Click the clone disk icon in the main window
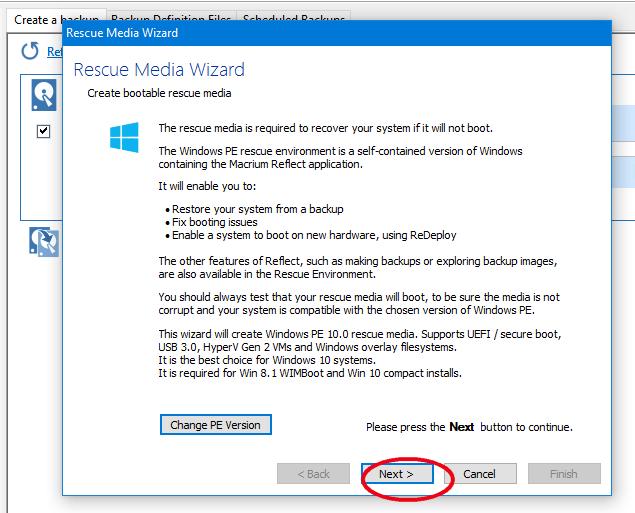635x513 pixels. click(x=44, y=242)
